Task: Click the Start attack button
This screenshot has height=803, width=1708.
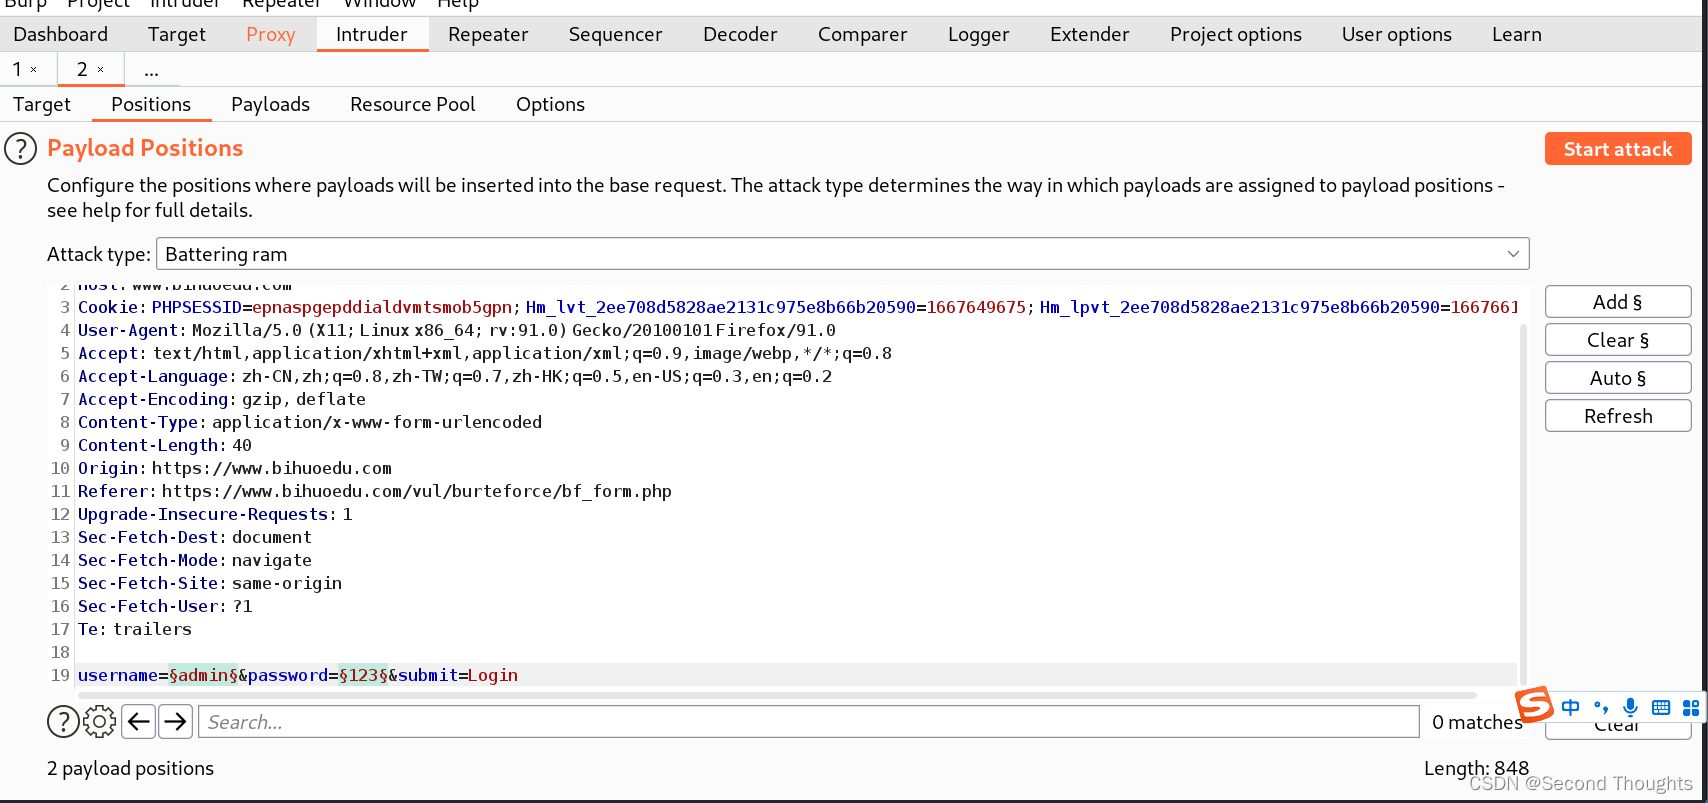Action: tap(1618, 149)
